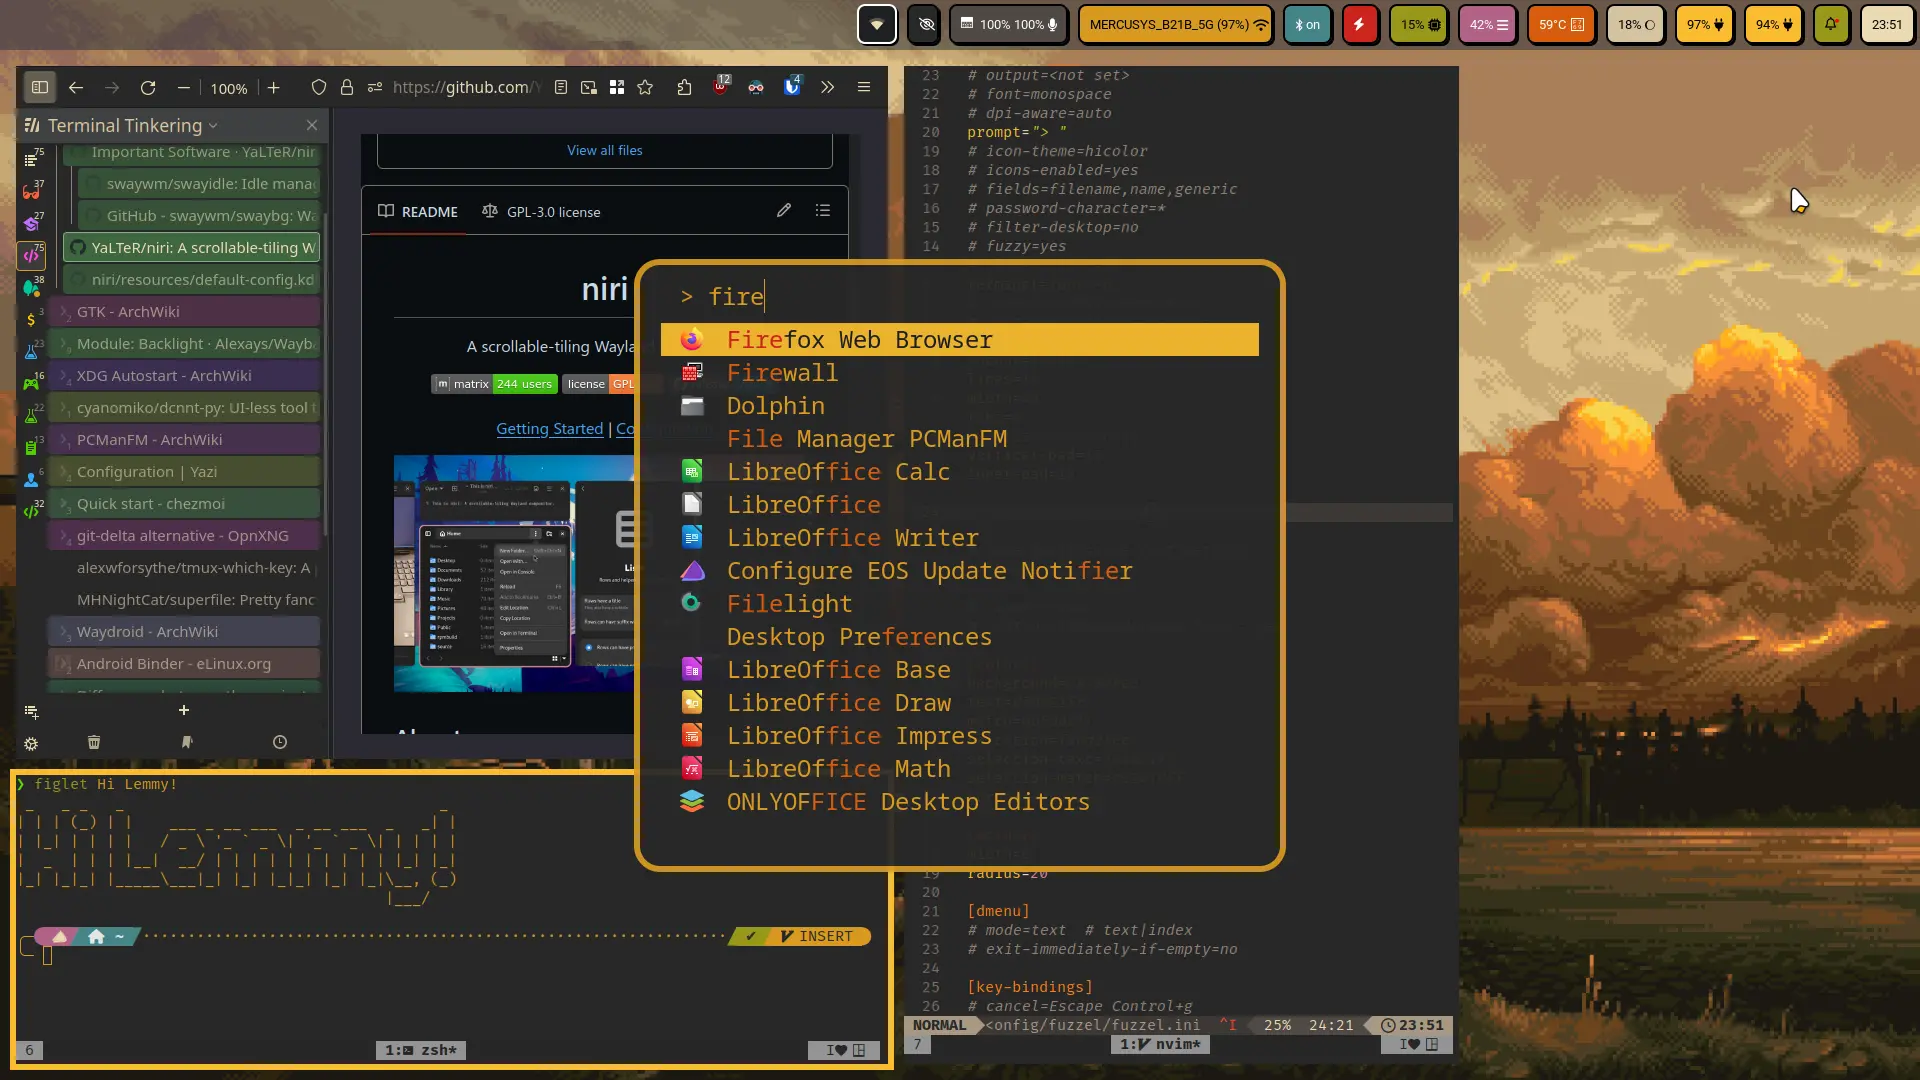Expand the toolbar overflow chevrons
The width and height of the screenshot is (1920, 1080).
pos(827,88)
